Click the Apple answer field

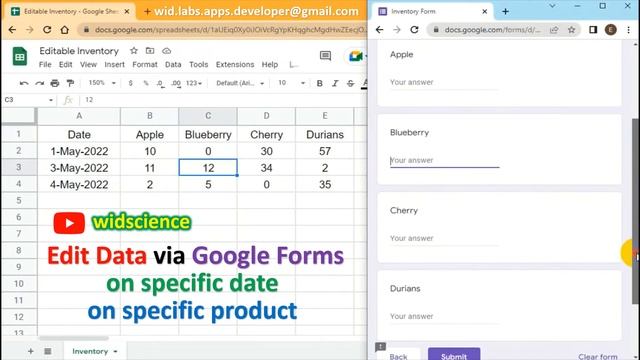(444, 82)
